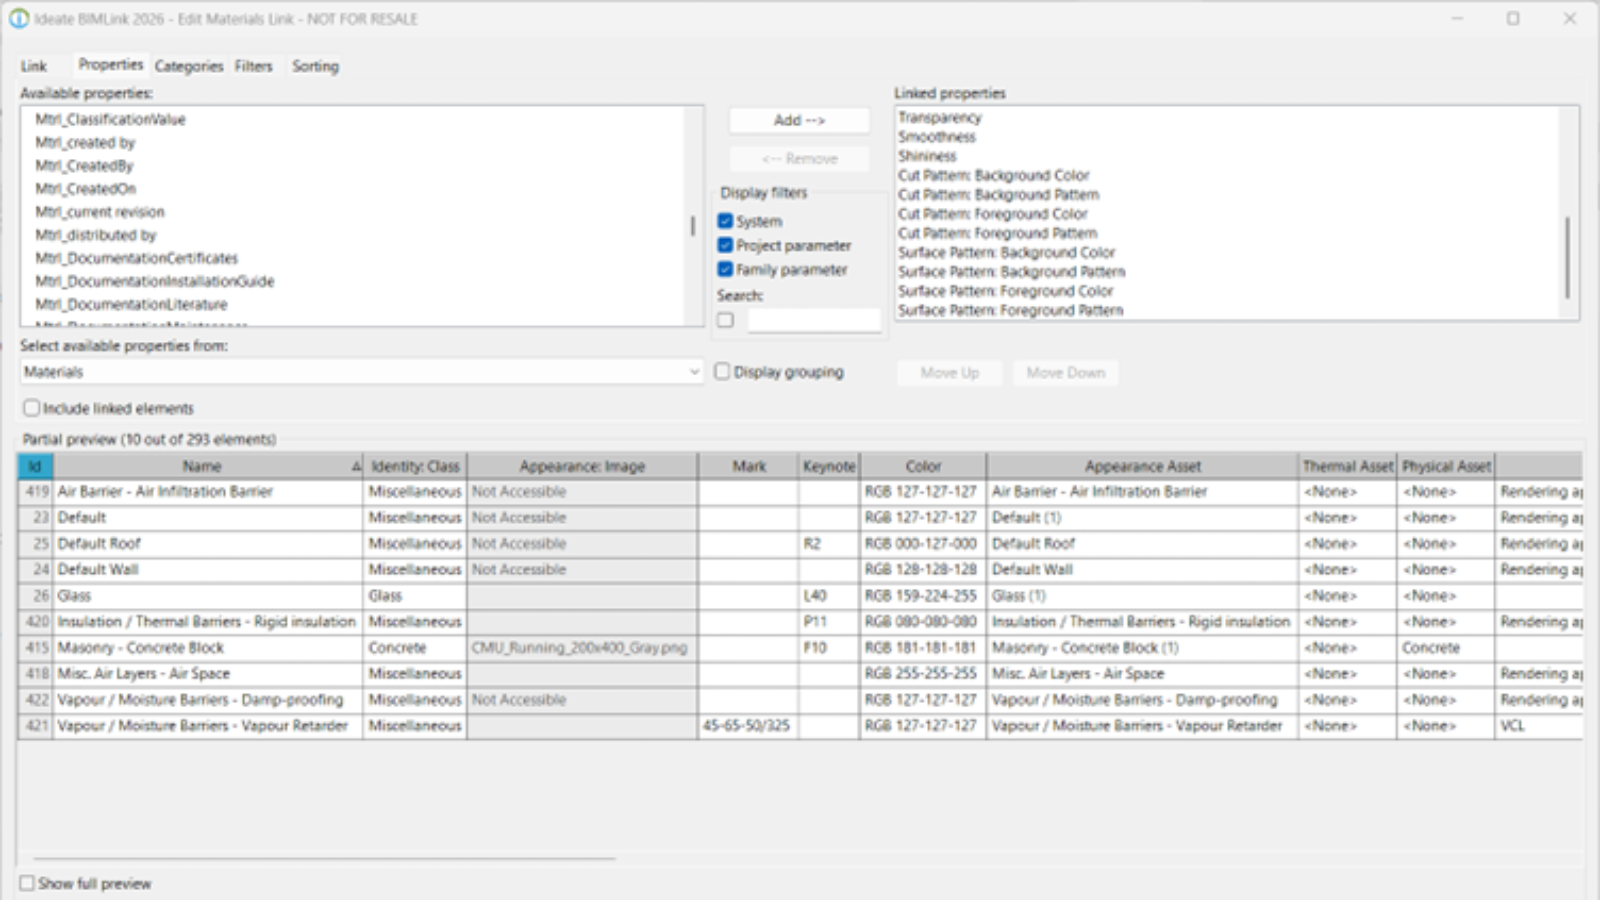The height and width of the screenshot is (900, 1600).
Task: Open the Filters tab
Action: [253, 66]
